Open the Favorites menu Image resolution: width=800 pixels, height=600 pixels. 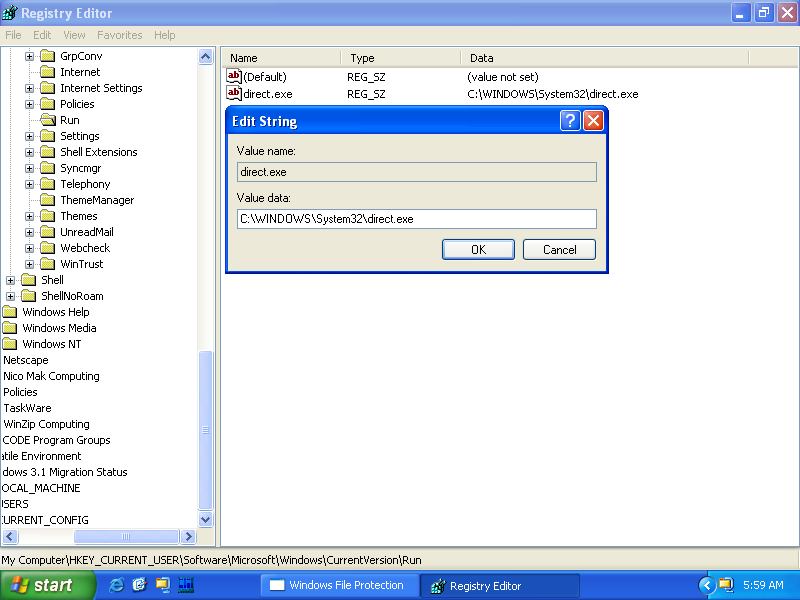coord(119,35)
